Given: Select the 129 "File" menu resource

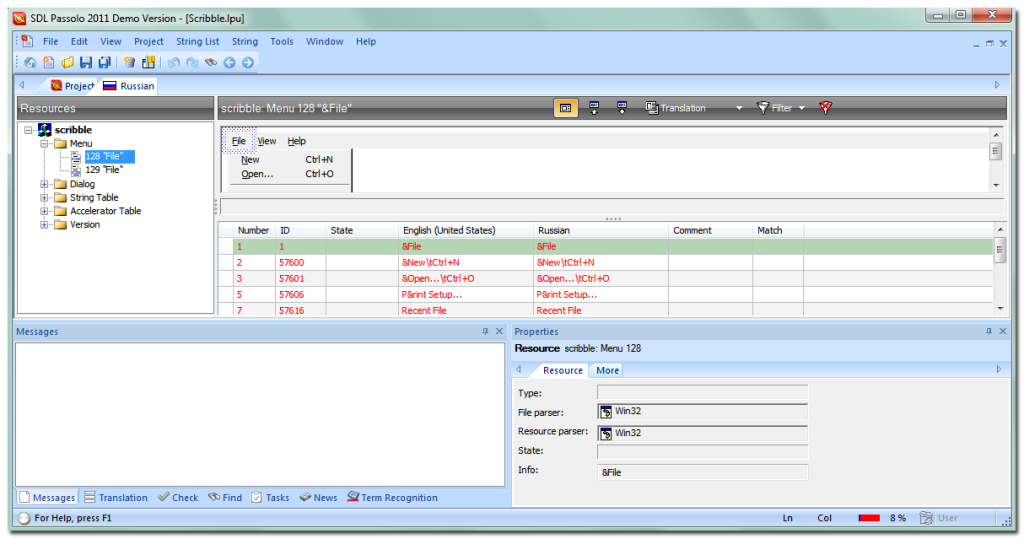Looking at the screenshot, I should [104, 170].
